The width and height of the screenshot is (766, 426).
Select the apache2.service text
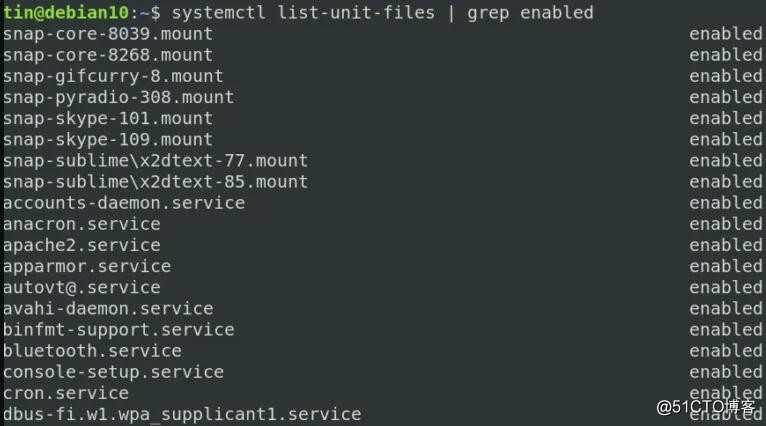(82, 245)
